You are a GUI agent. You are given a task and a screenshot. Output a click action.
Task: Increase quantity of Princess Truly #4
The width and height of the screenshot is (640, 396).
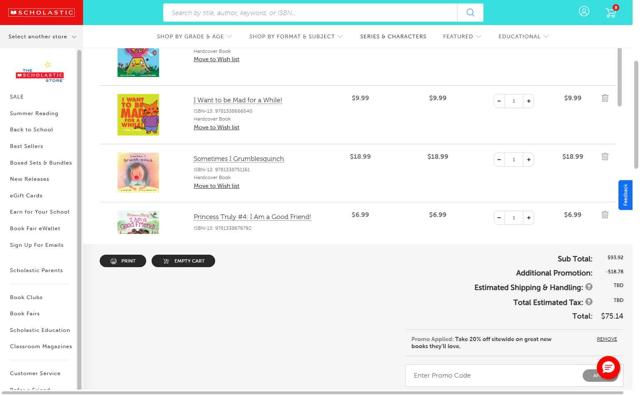pyautogui.click(x=528, y=218)
